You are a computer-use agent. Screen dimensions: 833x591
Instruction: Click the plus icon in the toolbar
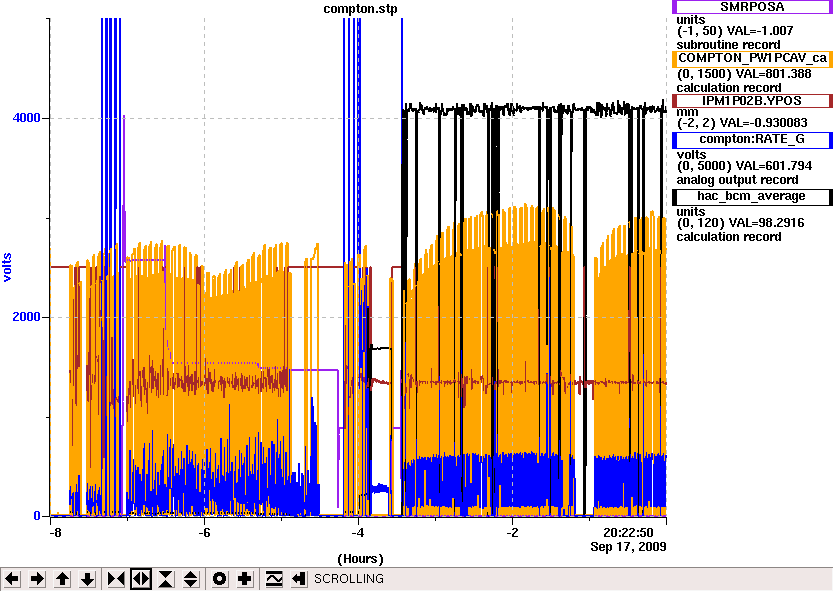(x=244, y=579)
